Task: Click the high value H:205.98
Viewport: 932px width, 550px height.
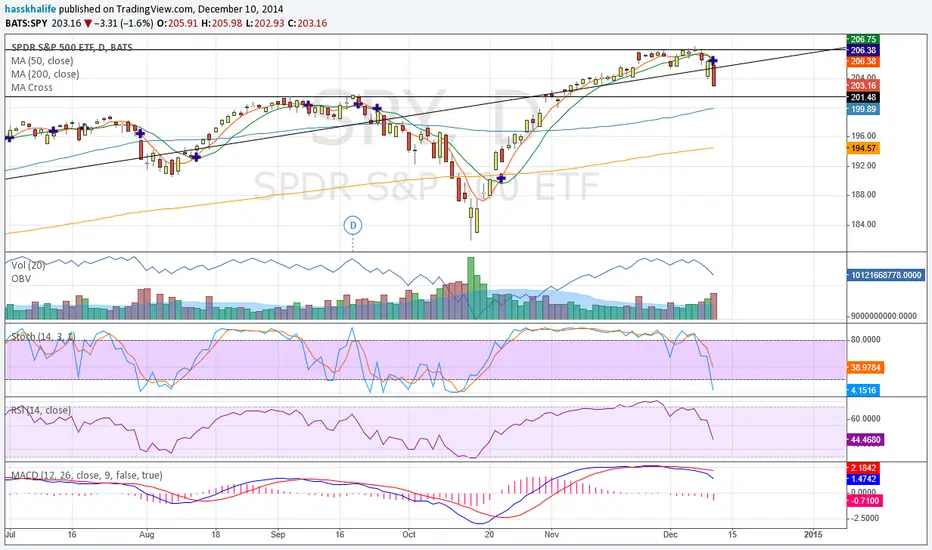Action: tap(221, 24)
